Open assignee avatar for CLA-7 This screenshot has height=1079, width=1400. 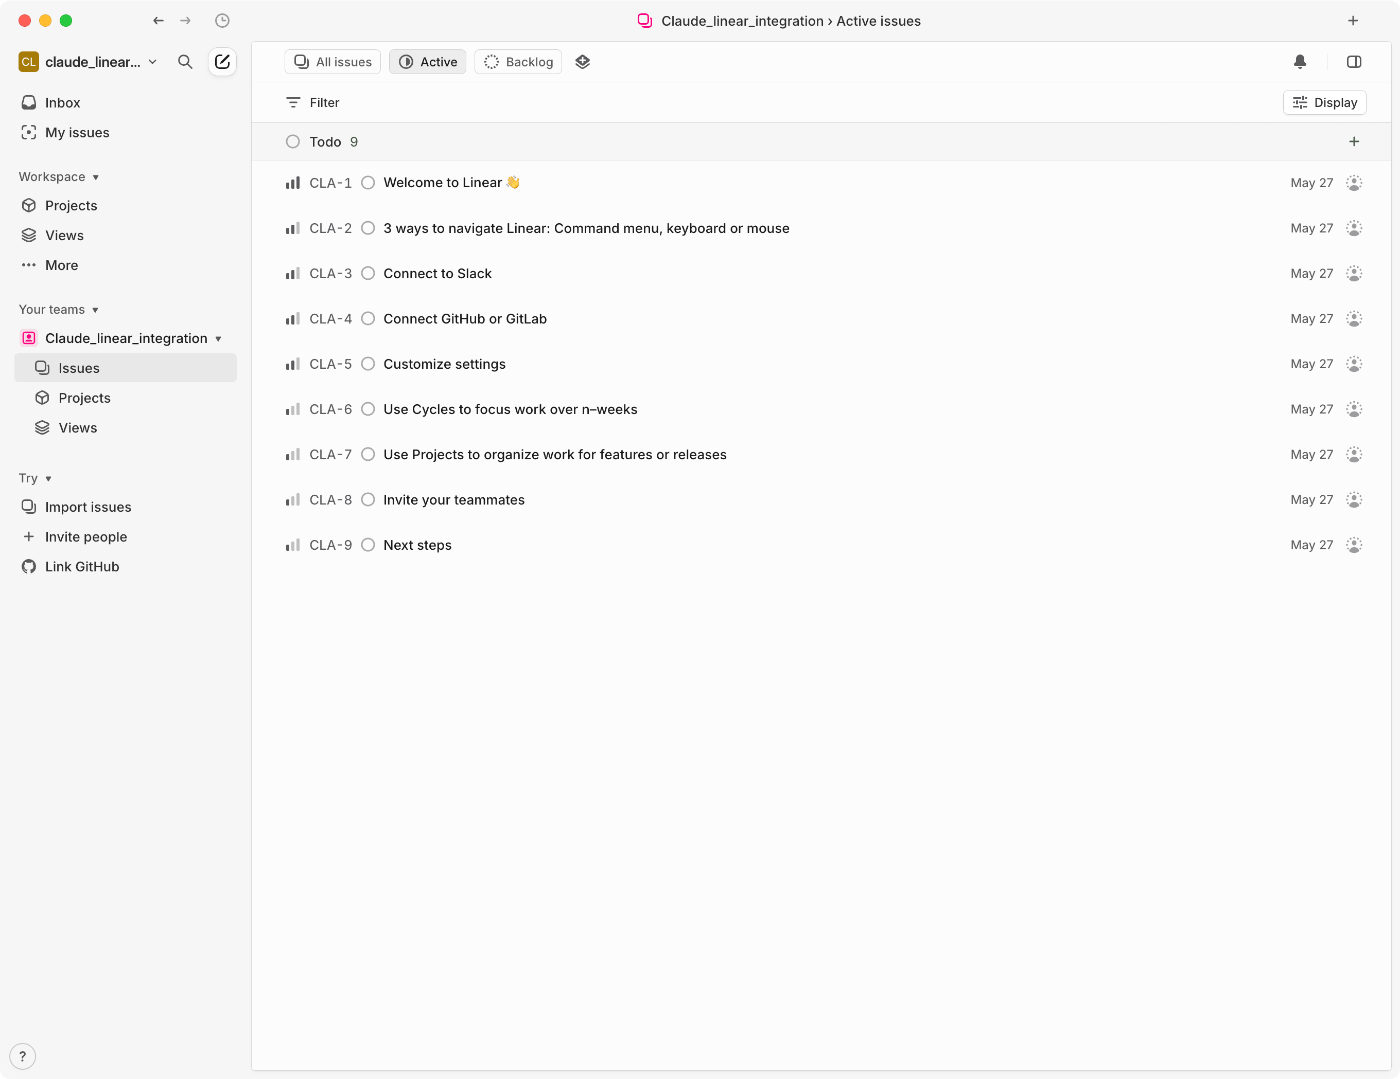(1354, 455)
